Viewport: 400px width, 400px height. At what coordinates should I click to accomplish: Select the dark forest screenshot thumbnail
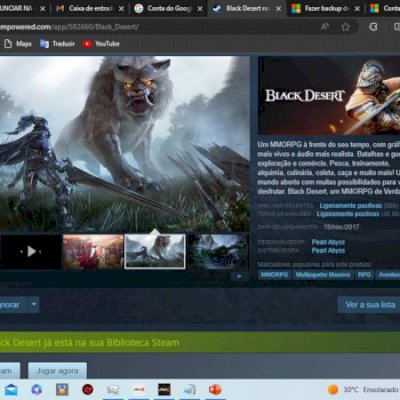218,251
